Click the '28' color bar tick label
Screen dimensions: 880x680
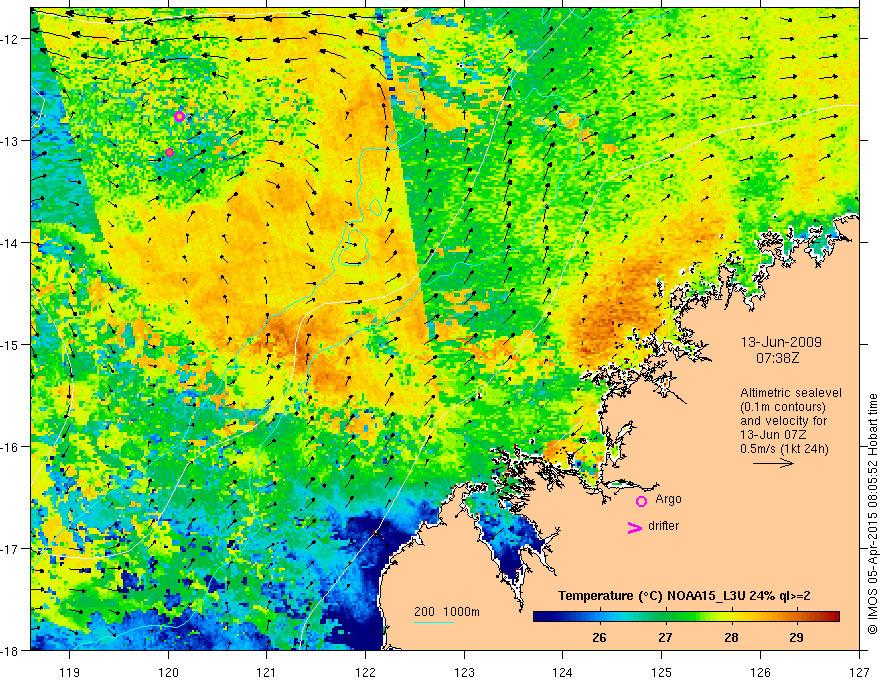[x=731, y=637]
